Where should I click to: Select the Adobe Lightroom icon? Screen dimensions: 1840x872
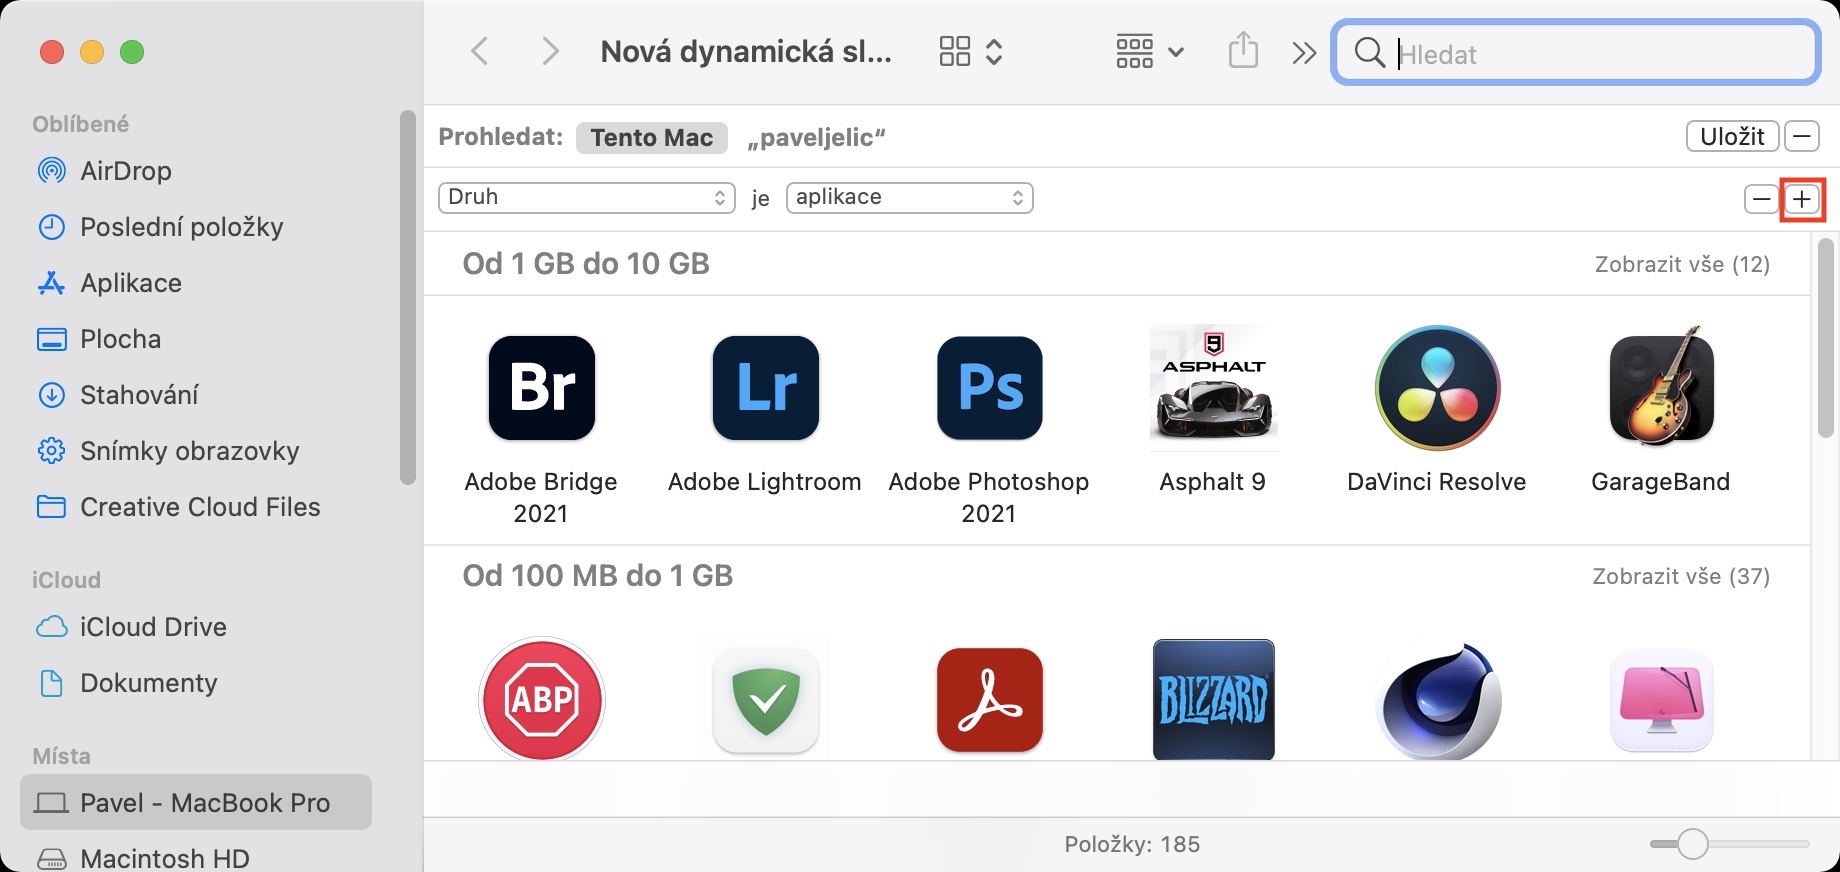pyautogui.click(x=766, y=388)
